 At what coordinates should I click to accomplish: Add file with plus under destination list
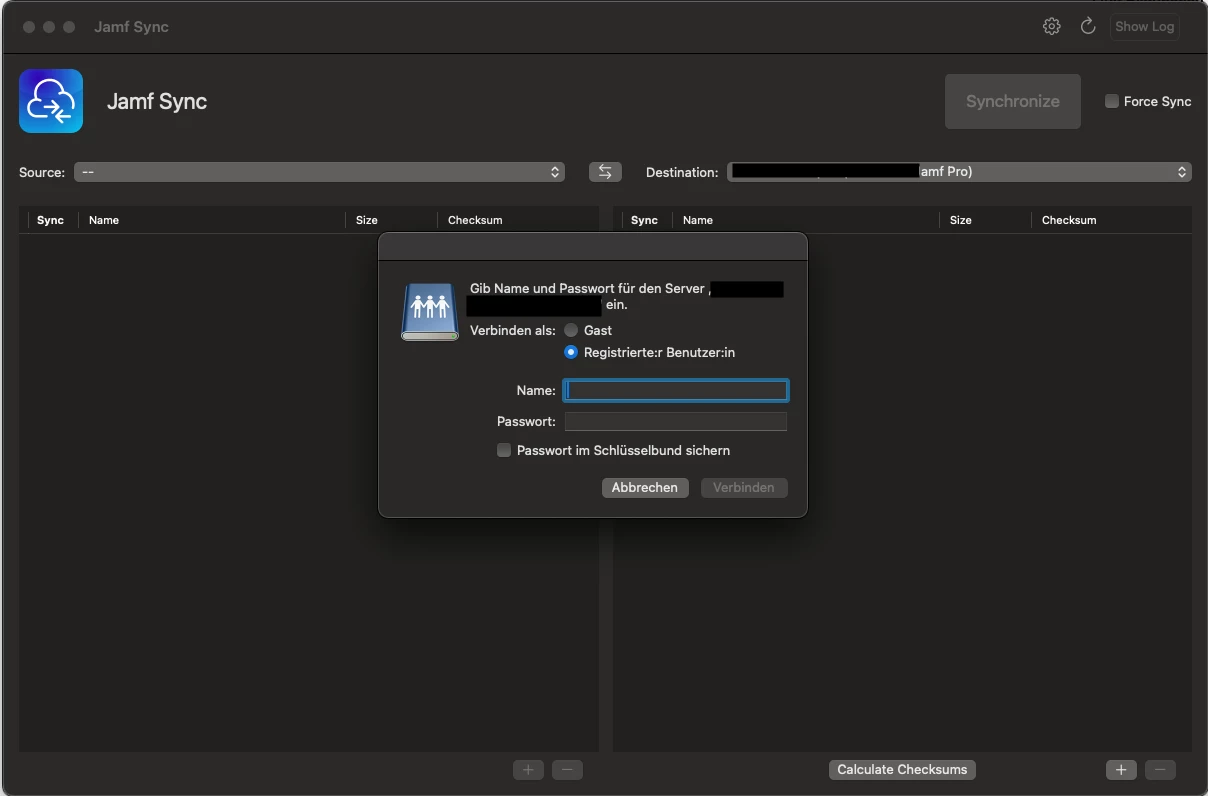tap(1121, 769)
